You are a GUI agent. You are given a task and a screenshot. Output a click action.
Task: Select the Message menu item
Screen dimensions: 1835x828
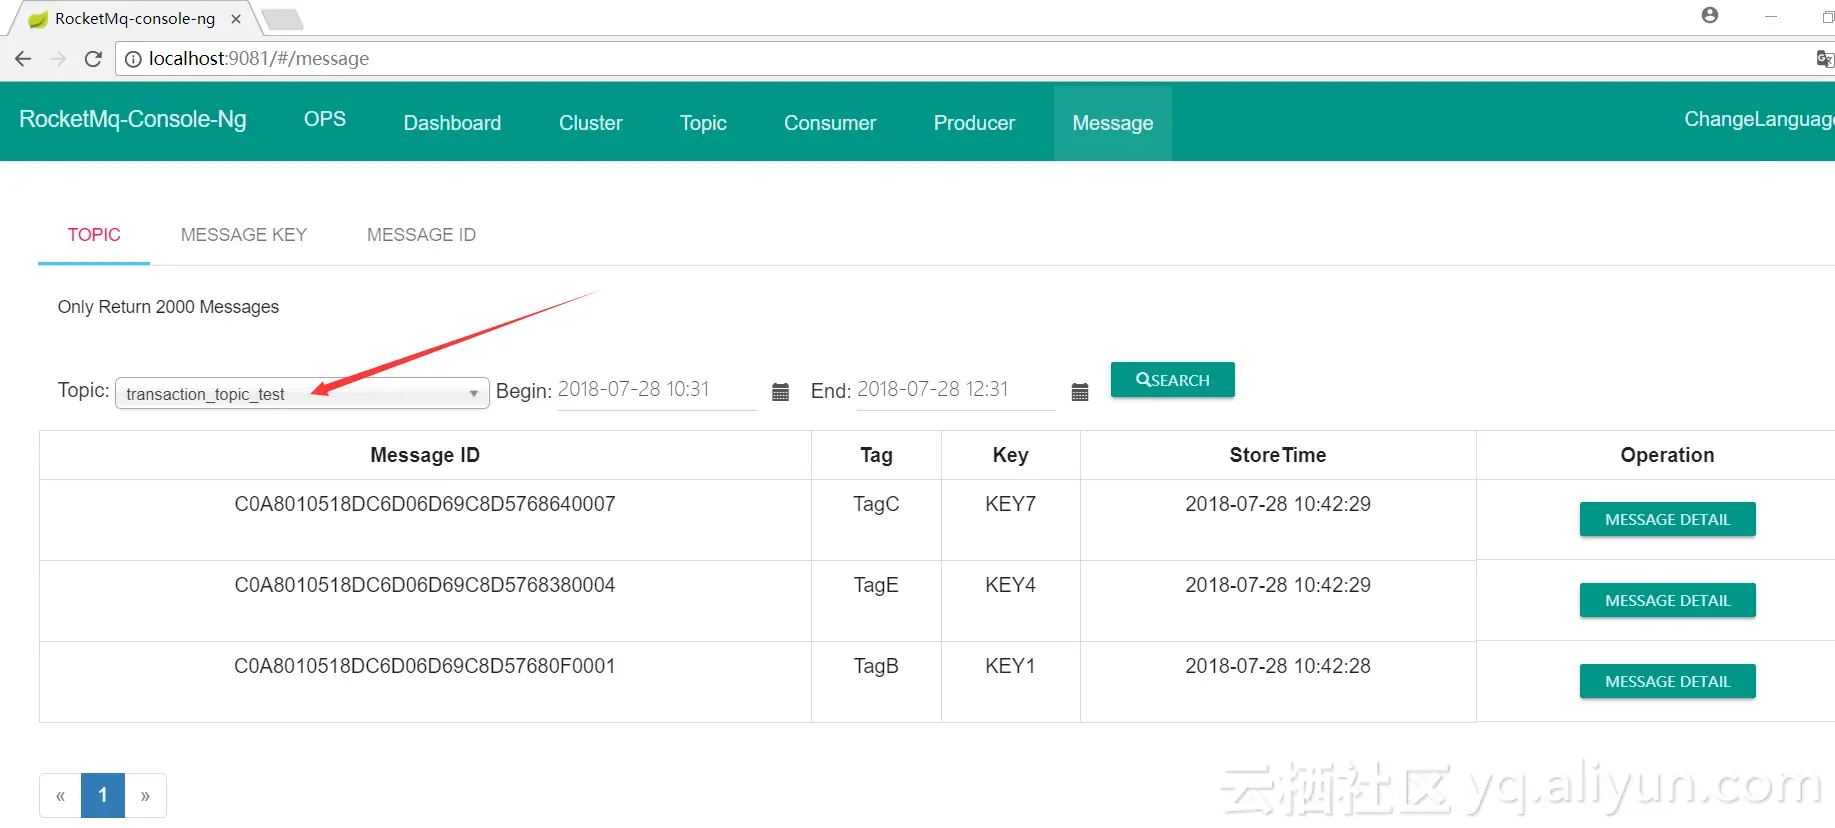click(x=1113, y=123)
